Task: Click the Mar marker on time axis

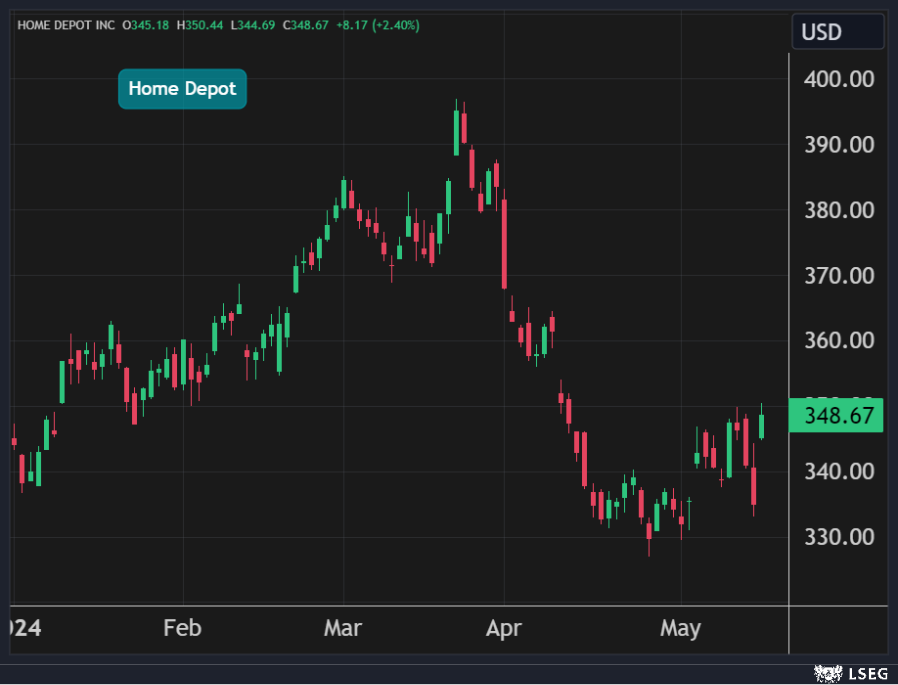Action: 343,628
